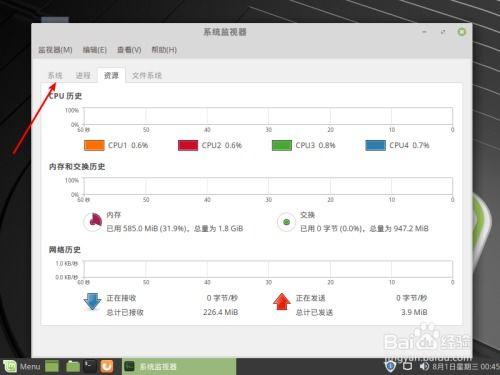Change the CPU2 red color swatch
This screenshot has height=375, width=500.
click(188, 145)
